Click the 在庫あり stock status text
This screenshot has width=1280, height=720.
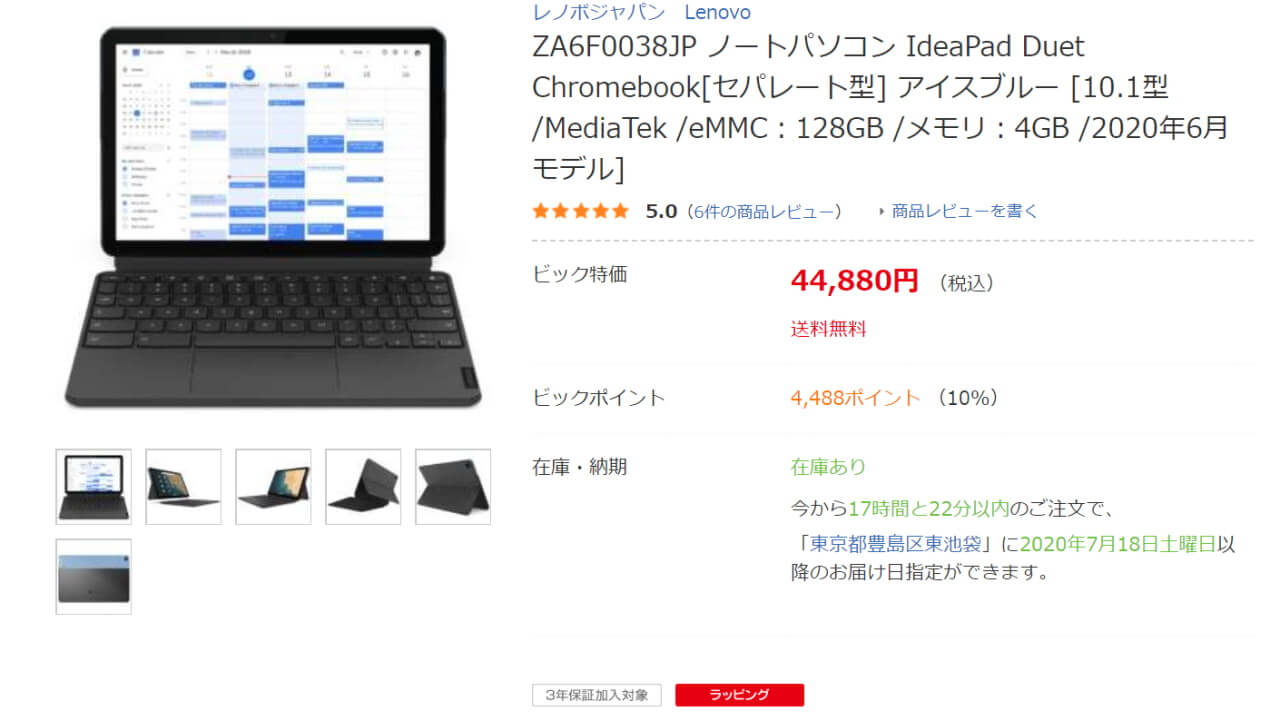point(828,467)
